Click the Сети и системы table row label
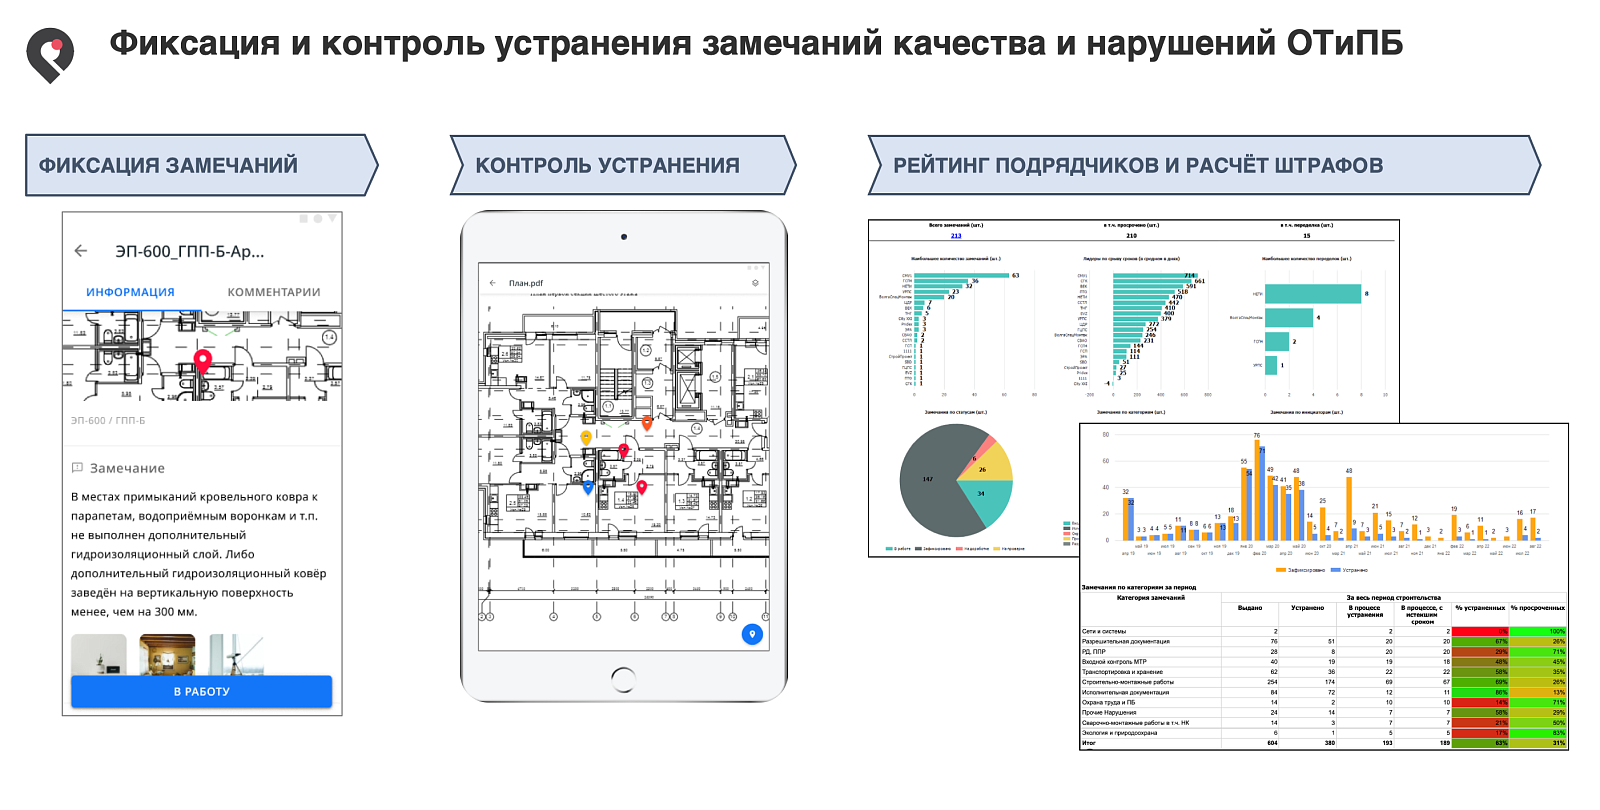Image resolution: width=1600 pixels, height=810 pixels. click(x=1104, y=632)
